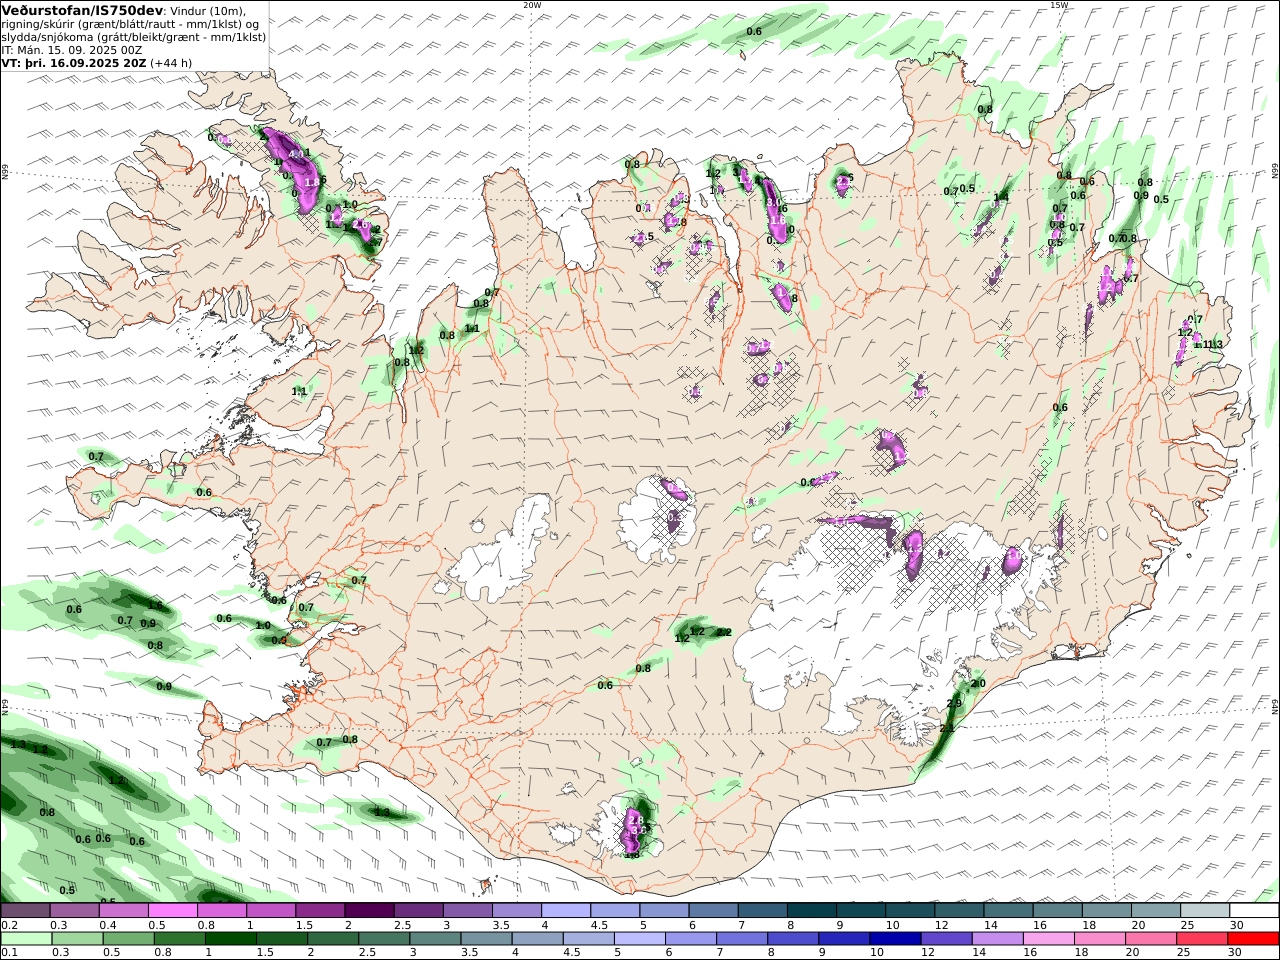Click the 0.1 label in the green legend
Image resolution: width=1280 pixels, height=960 pixels.
coord(8,953)
